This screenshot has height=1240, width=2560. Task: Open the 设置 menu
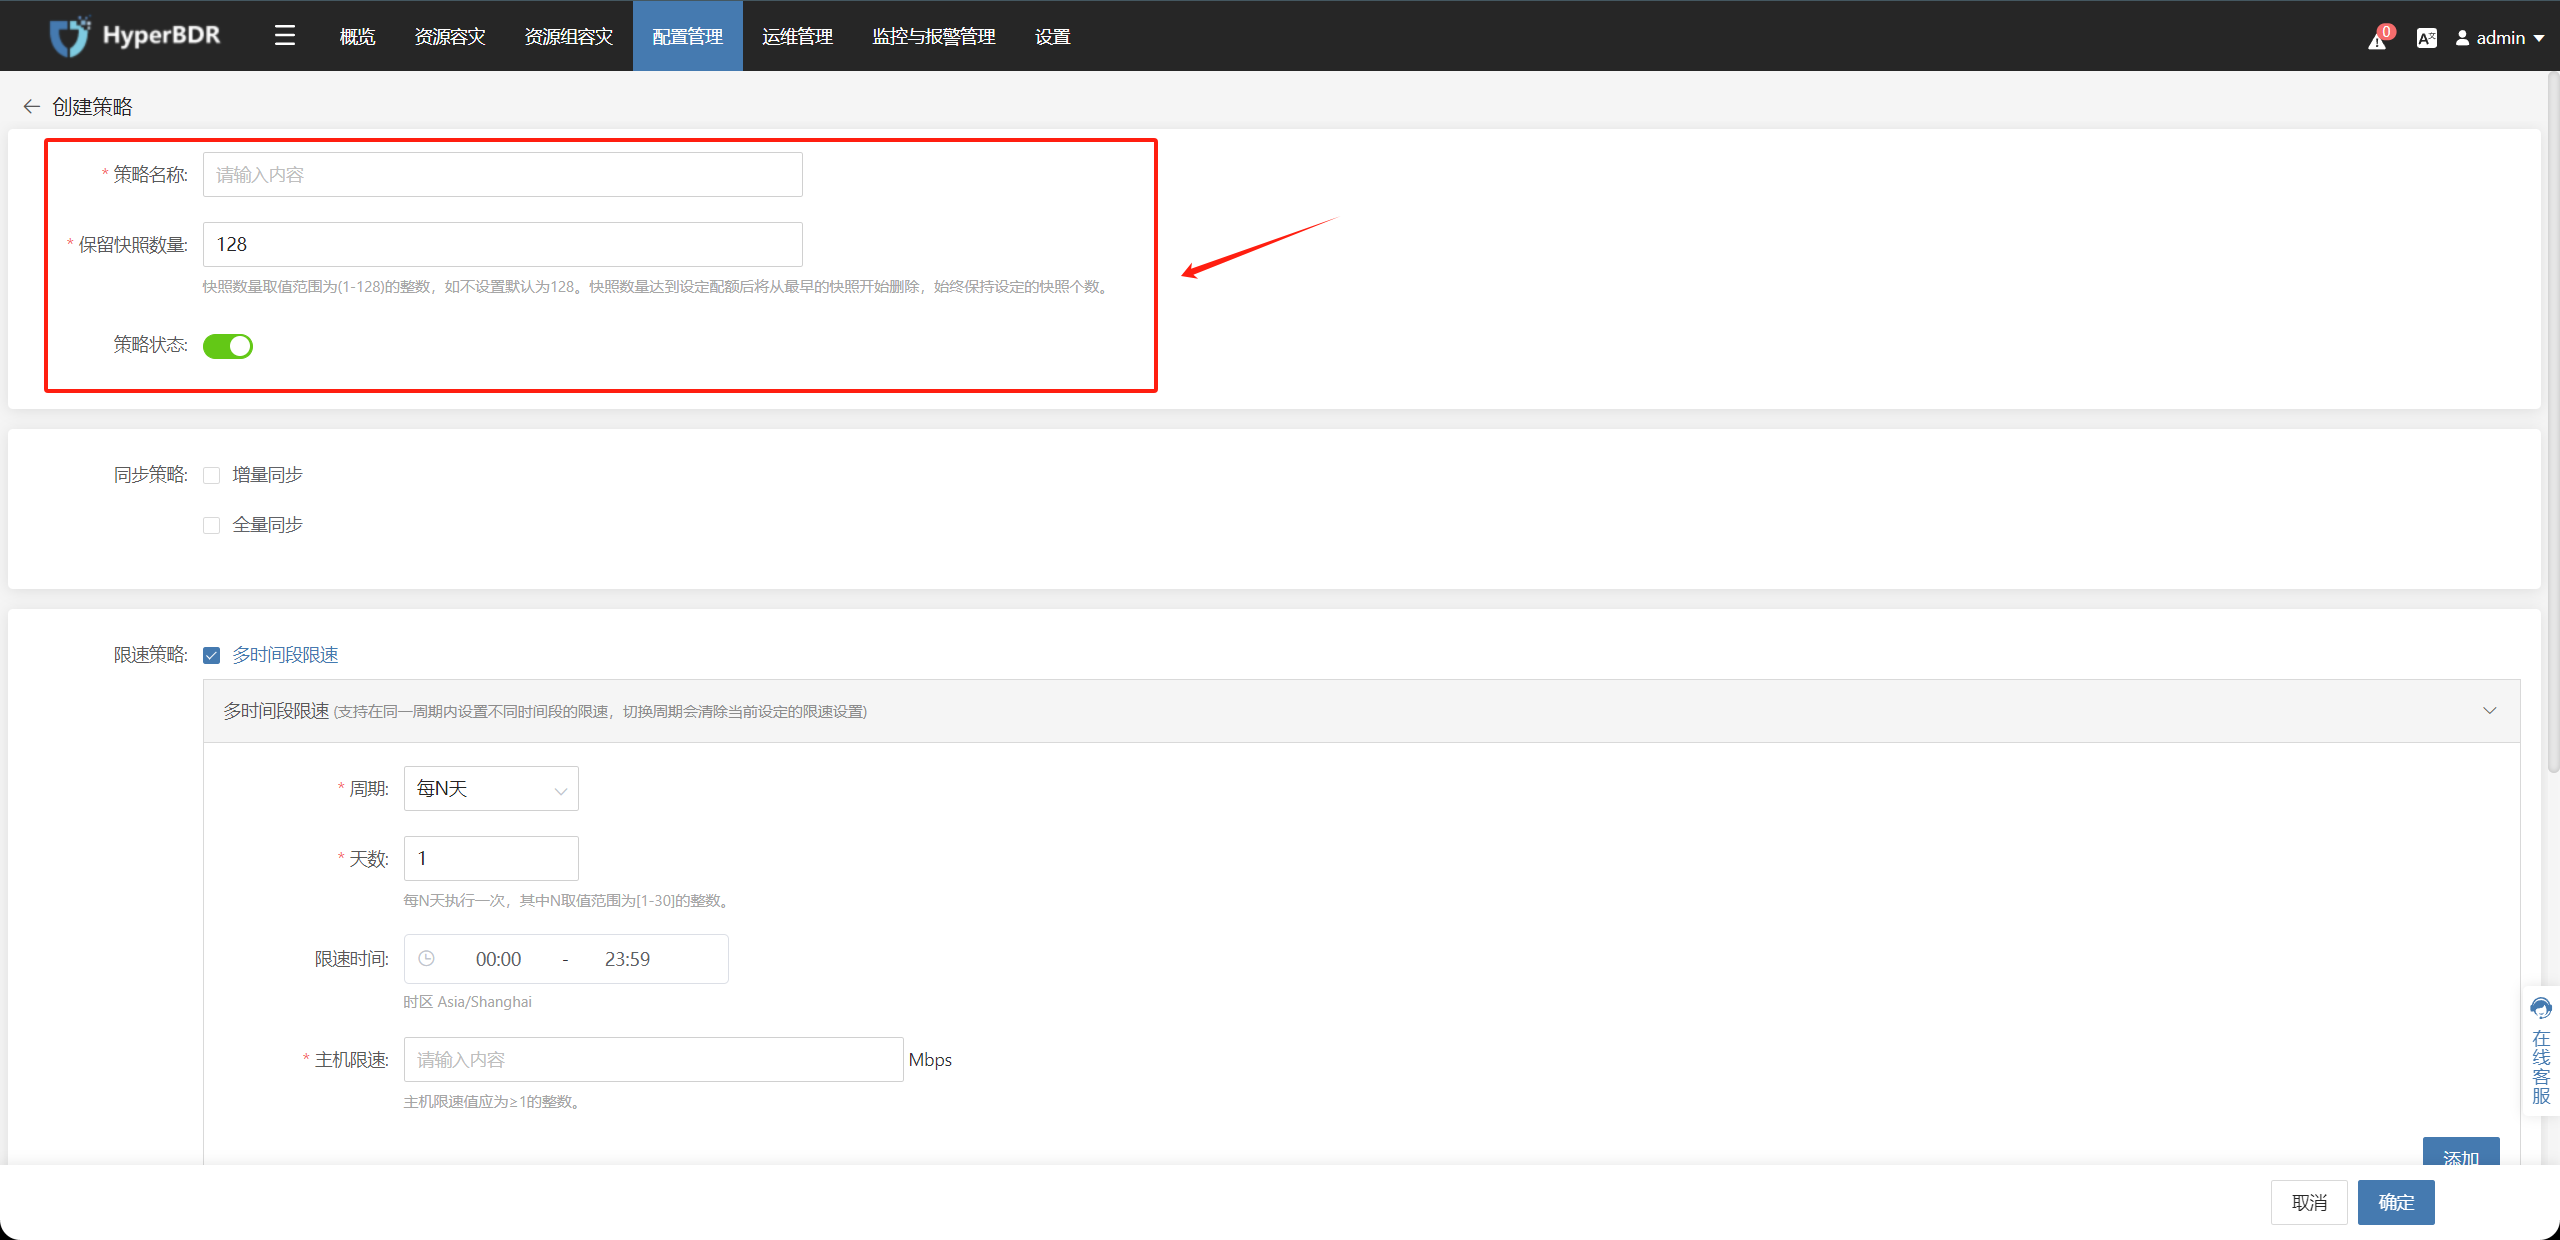click(x=1053, y=36)
